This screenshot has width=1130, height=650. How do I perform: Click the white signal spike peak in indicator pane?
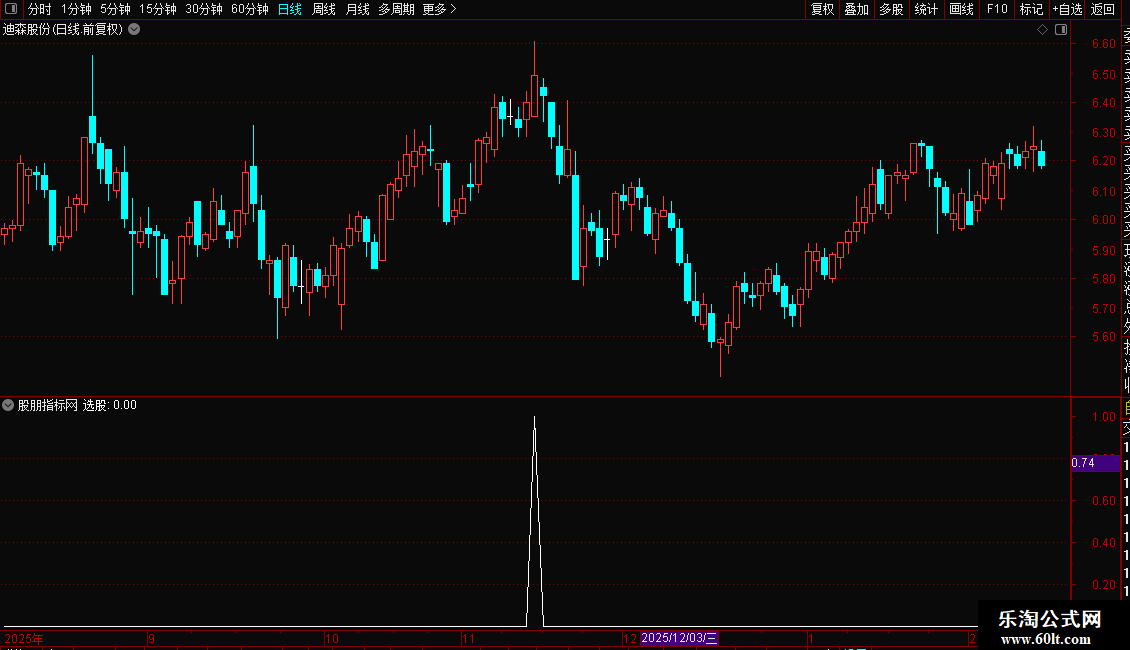point(534,418)
